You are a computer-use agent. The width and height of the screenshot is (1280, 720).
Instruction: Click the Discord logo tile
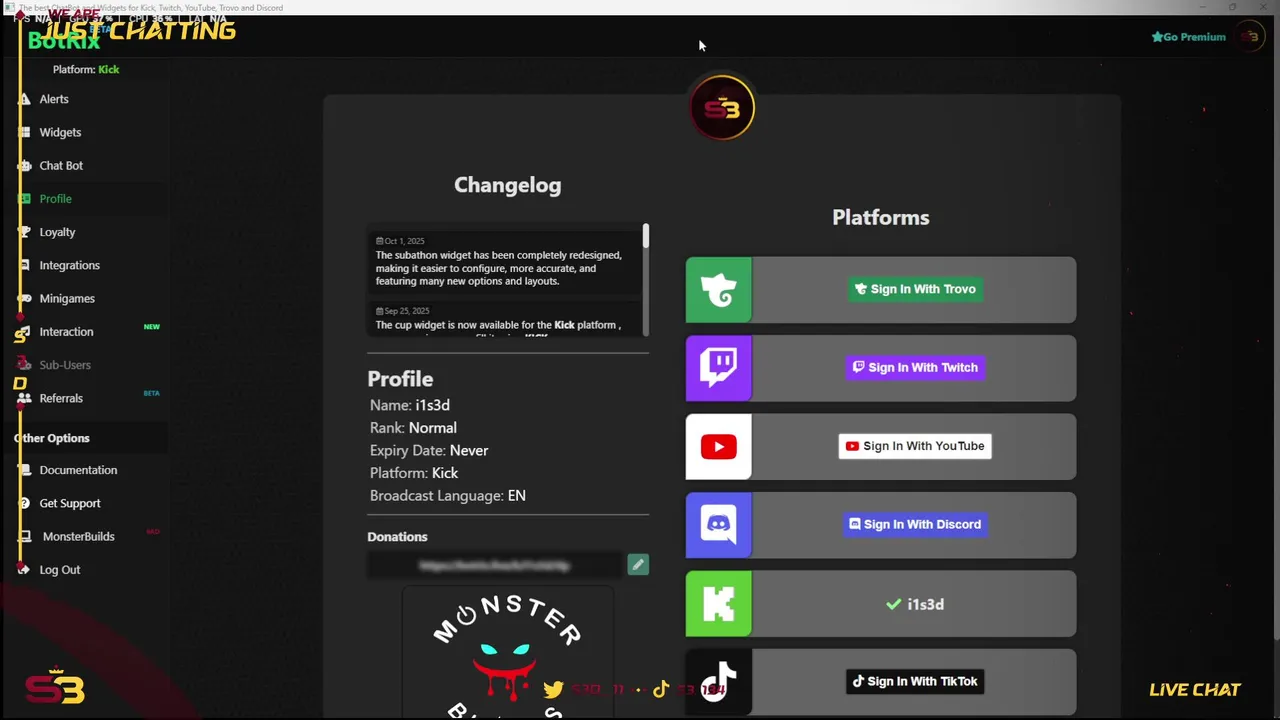(x=718, y=525)
